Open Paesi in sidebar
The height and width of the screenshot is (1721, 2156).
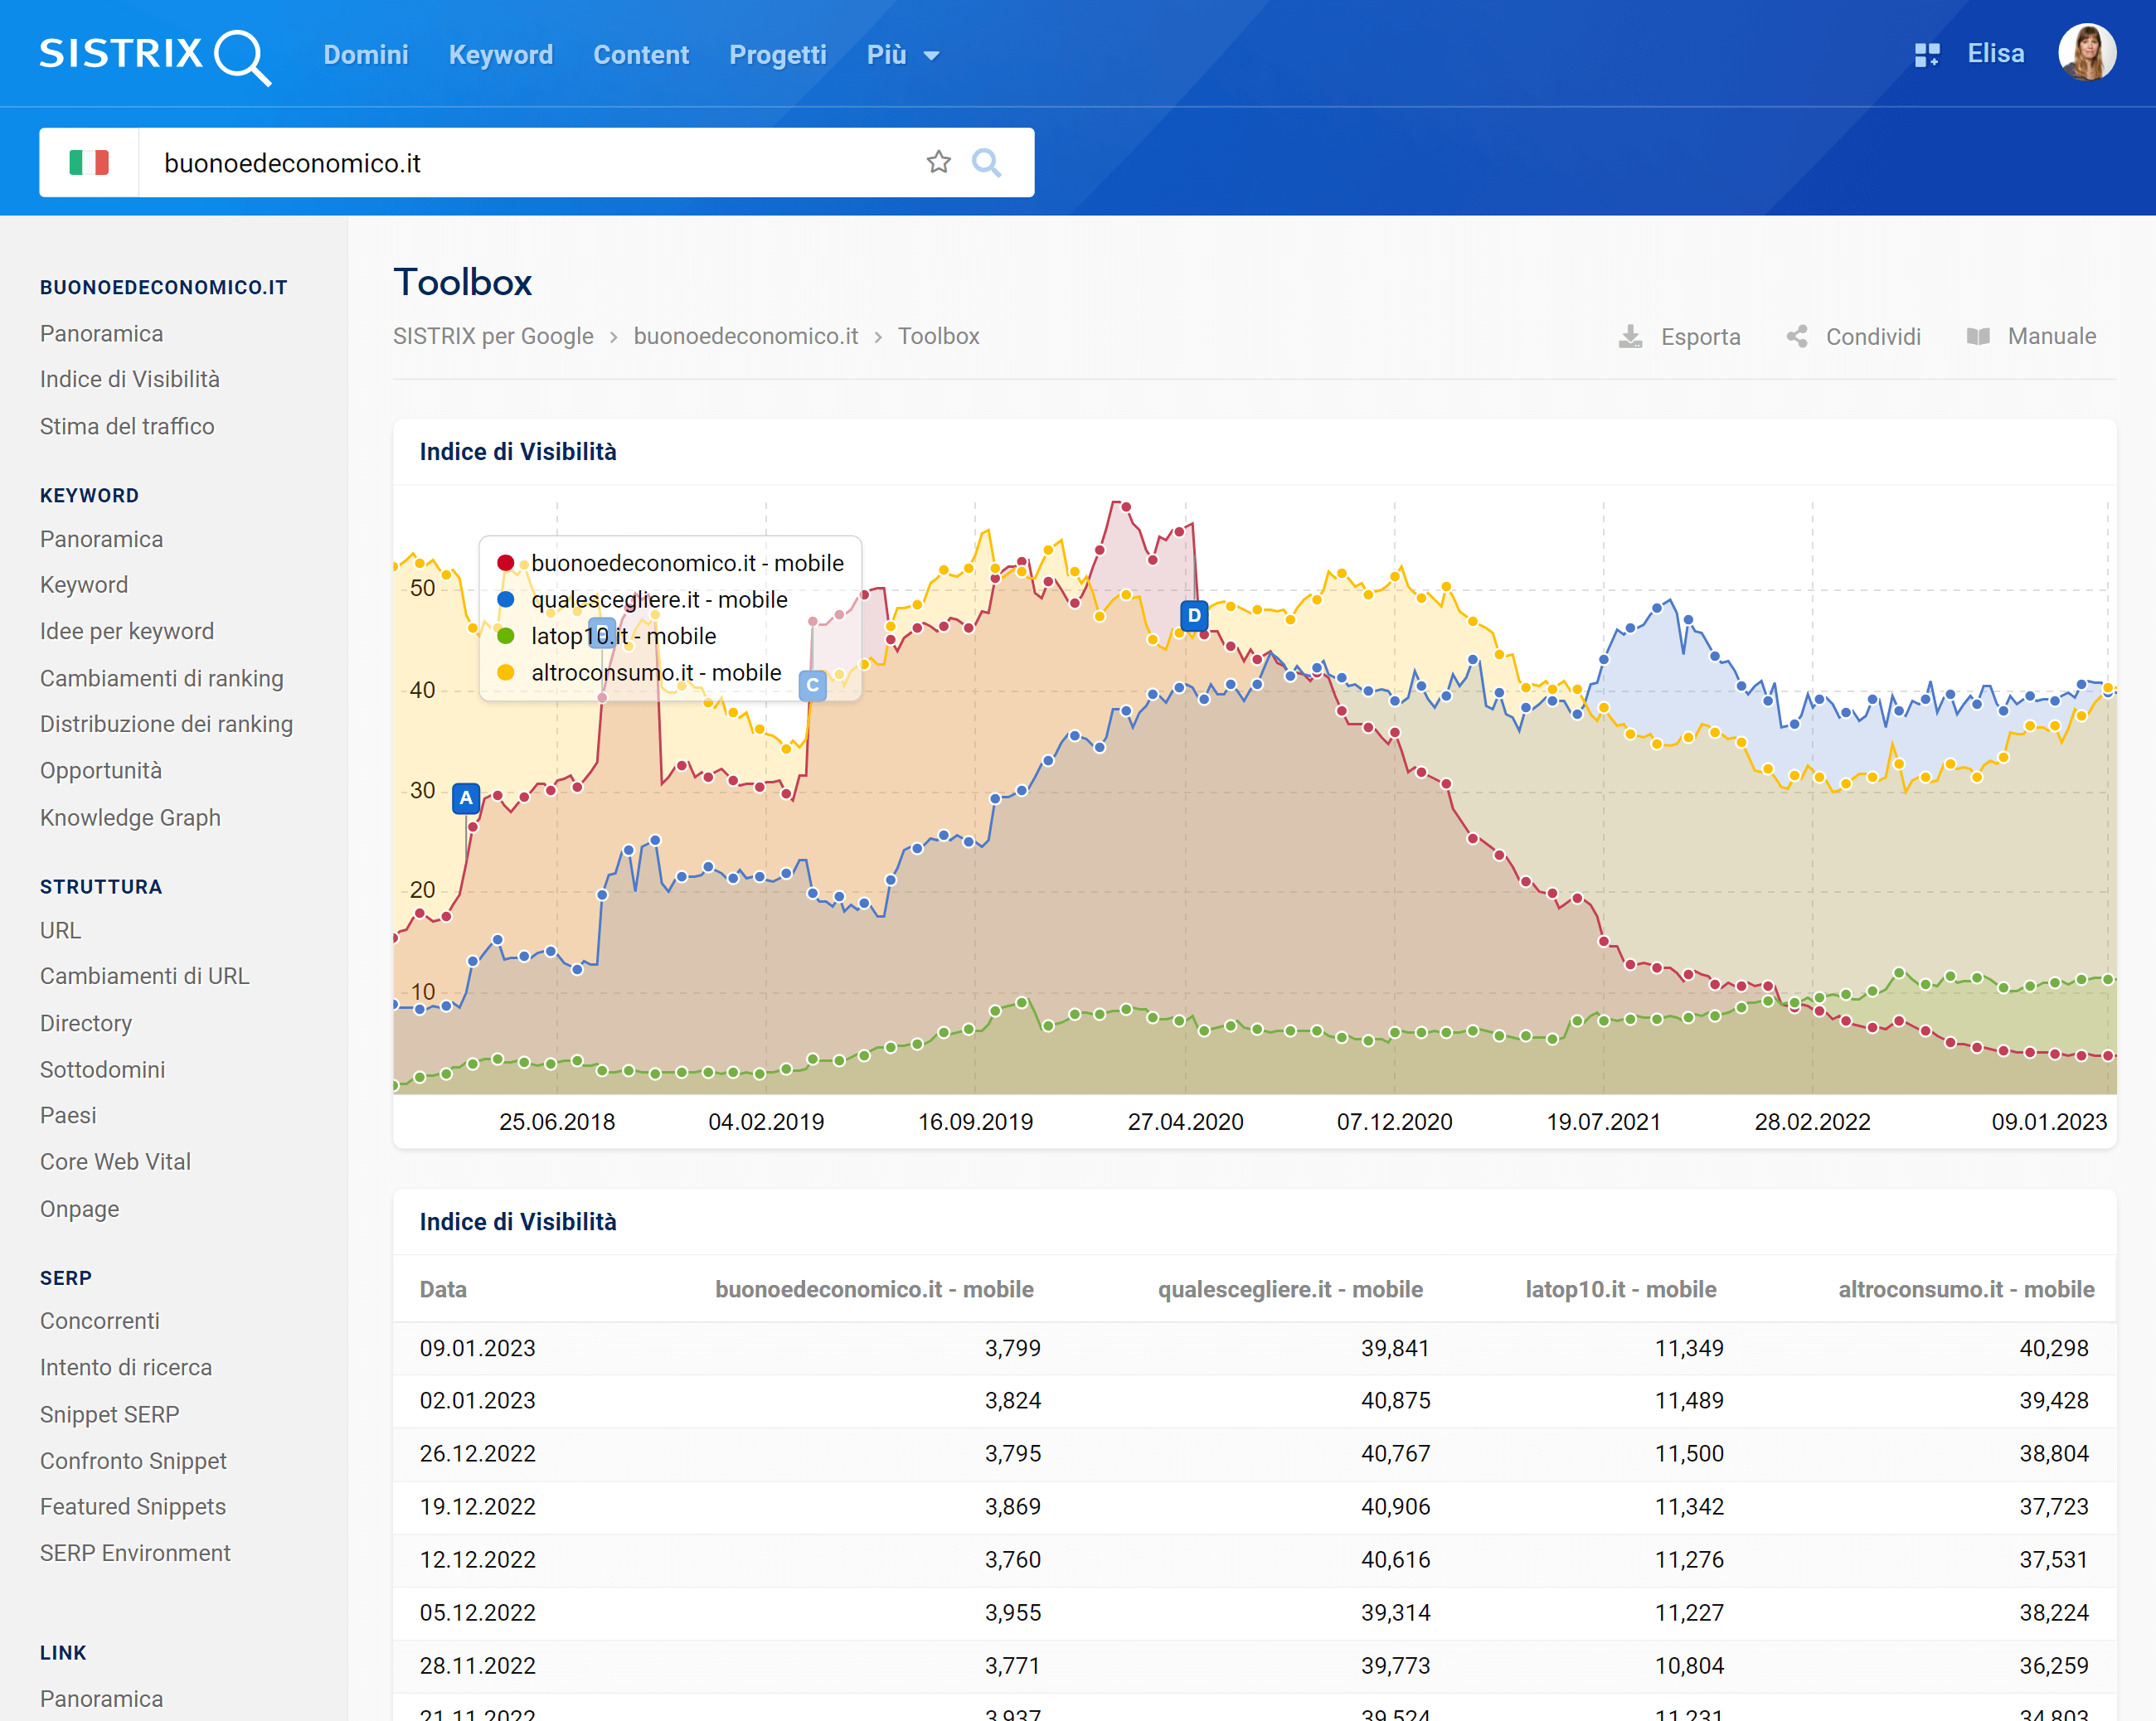(68, 1116)
